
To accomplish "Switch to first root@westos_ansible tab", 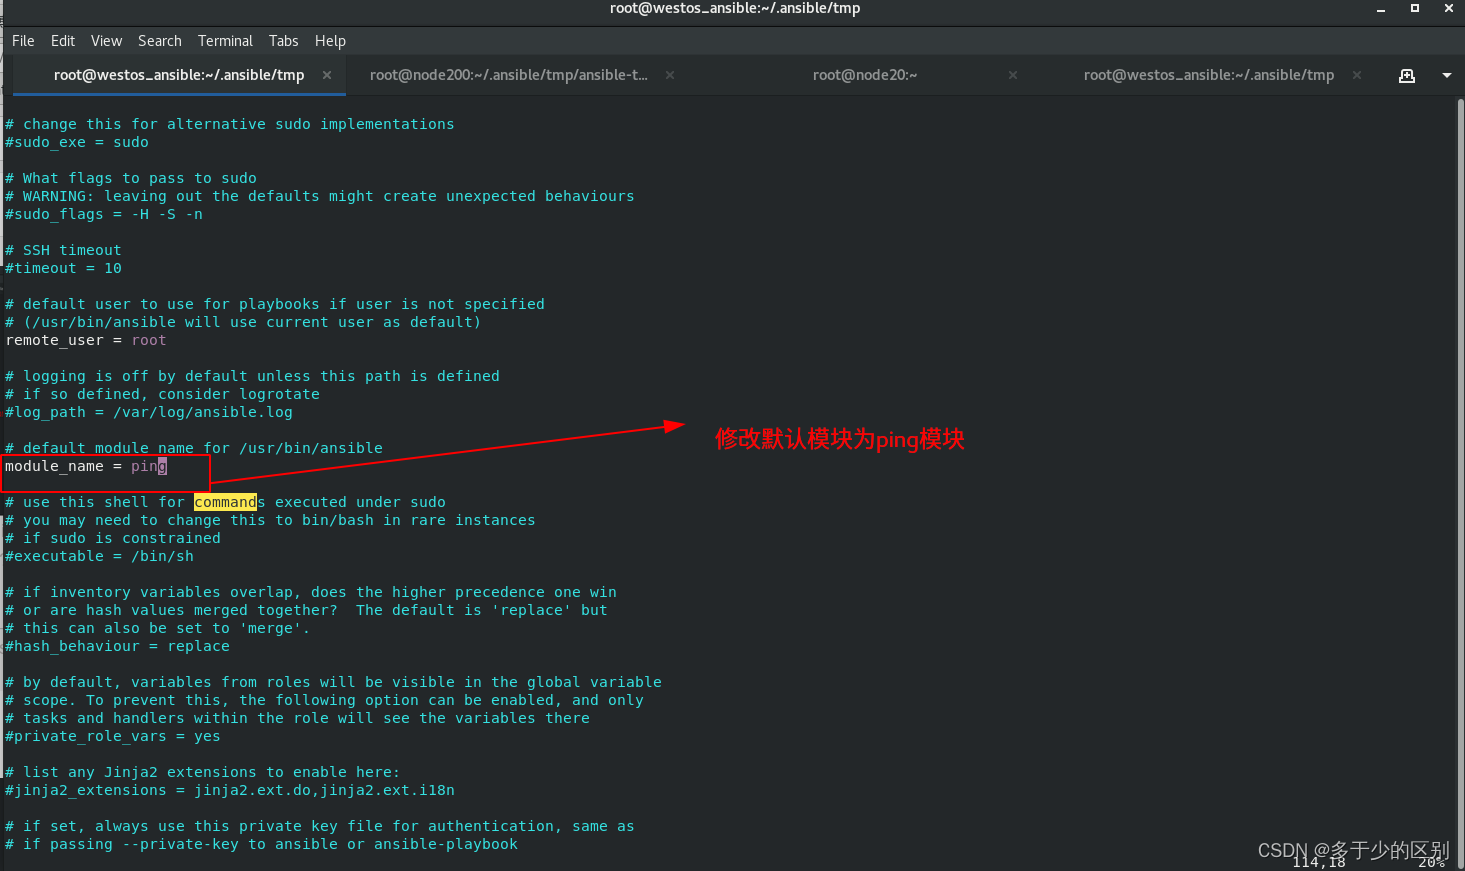I will (x=179, y=75).
